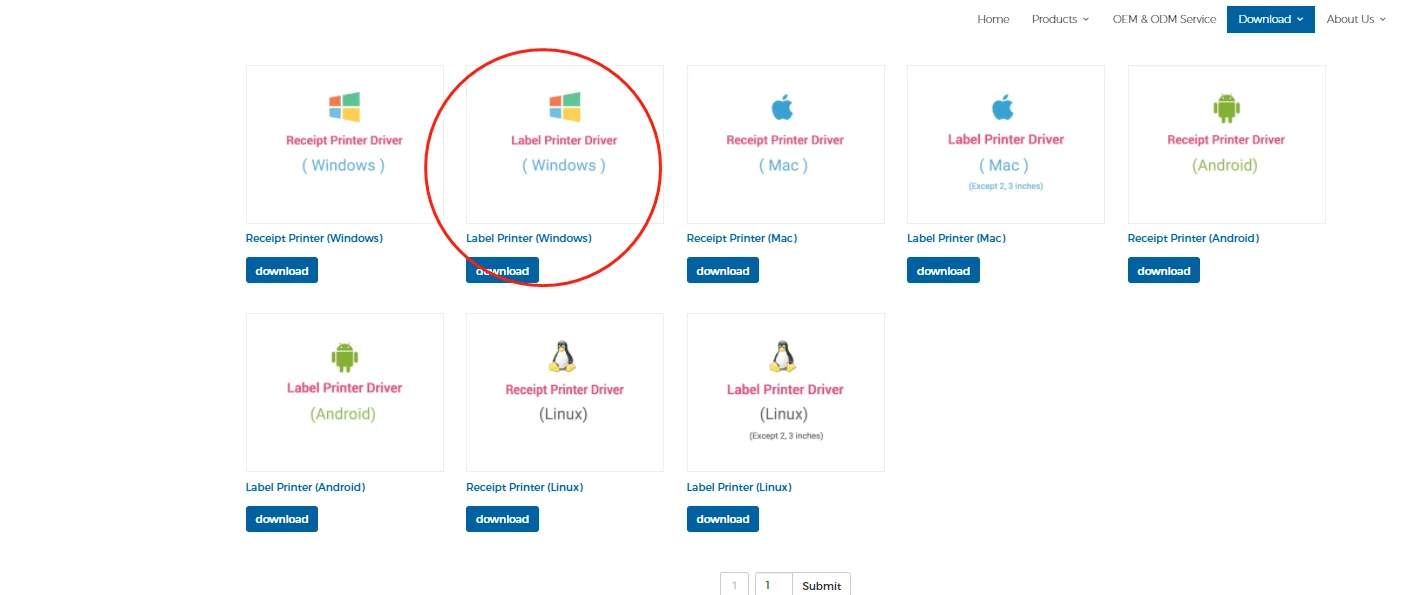The height and width of the screenshot is (595, 1409).
Task: Open the Receipt Printer Driver Windows thumbnail
Action: pos(345,144)
